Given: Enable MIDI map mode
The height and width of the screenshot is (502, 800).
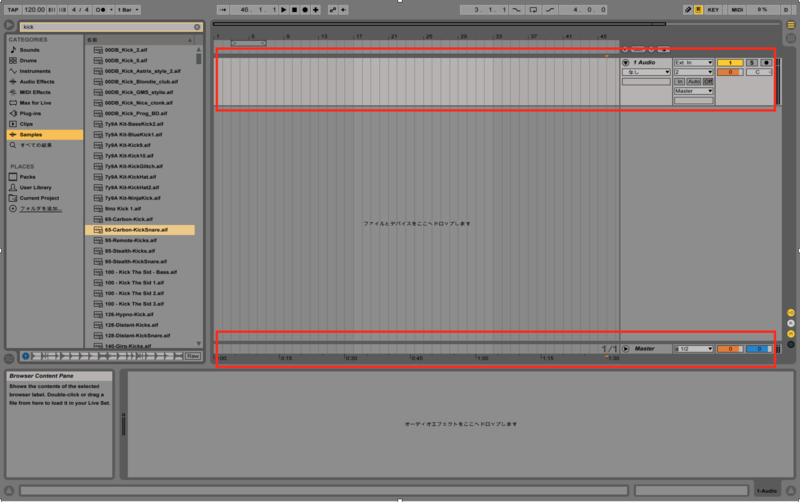Looking at the screenshot, I should (x=737, y=10).
